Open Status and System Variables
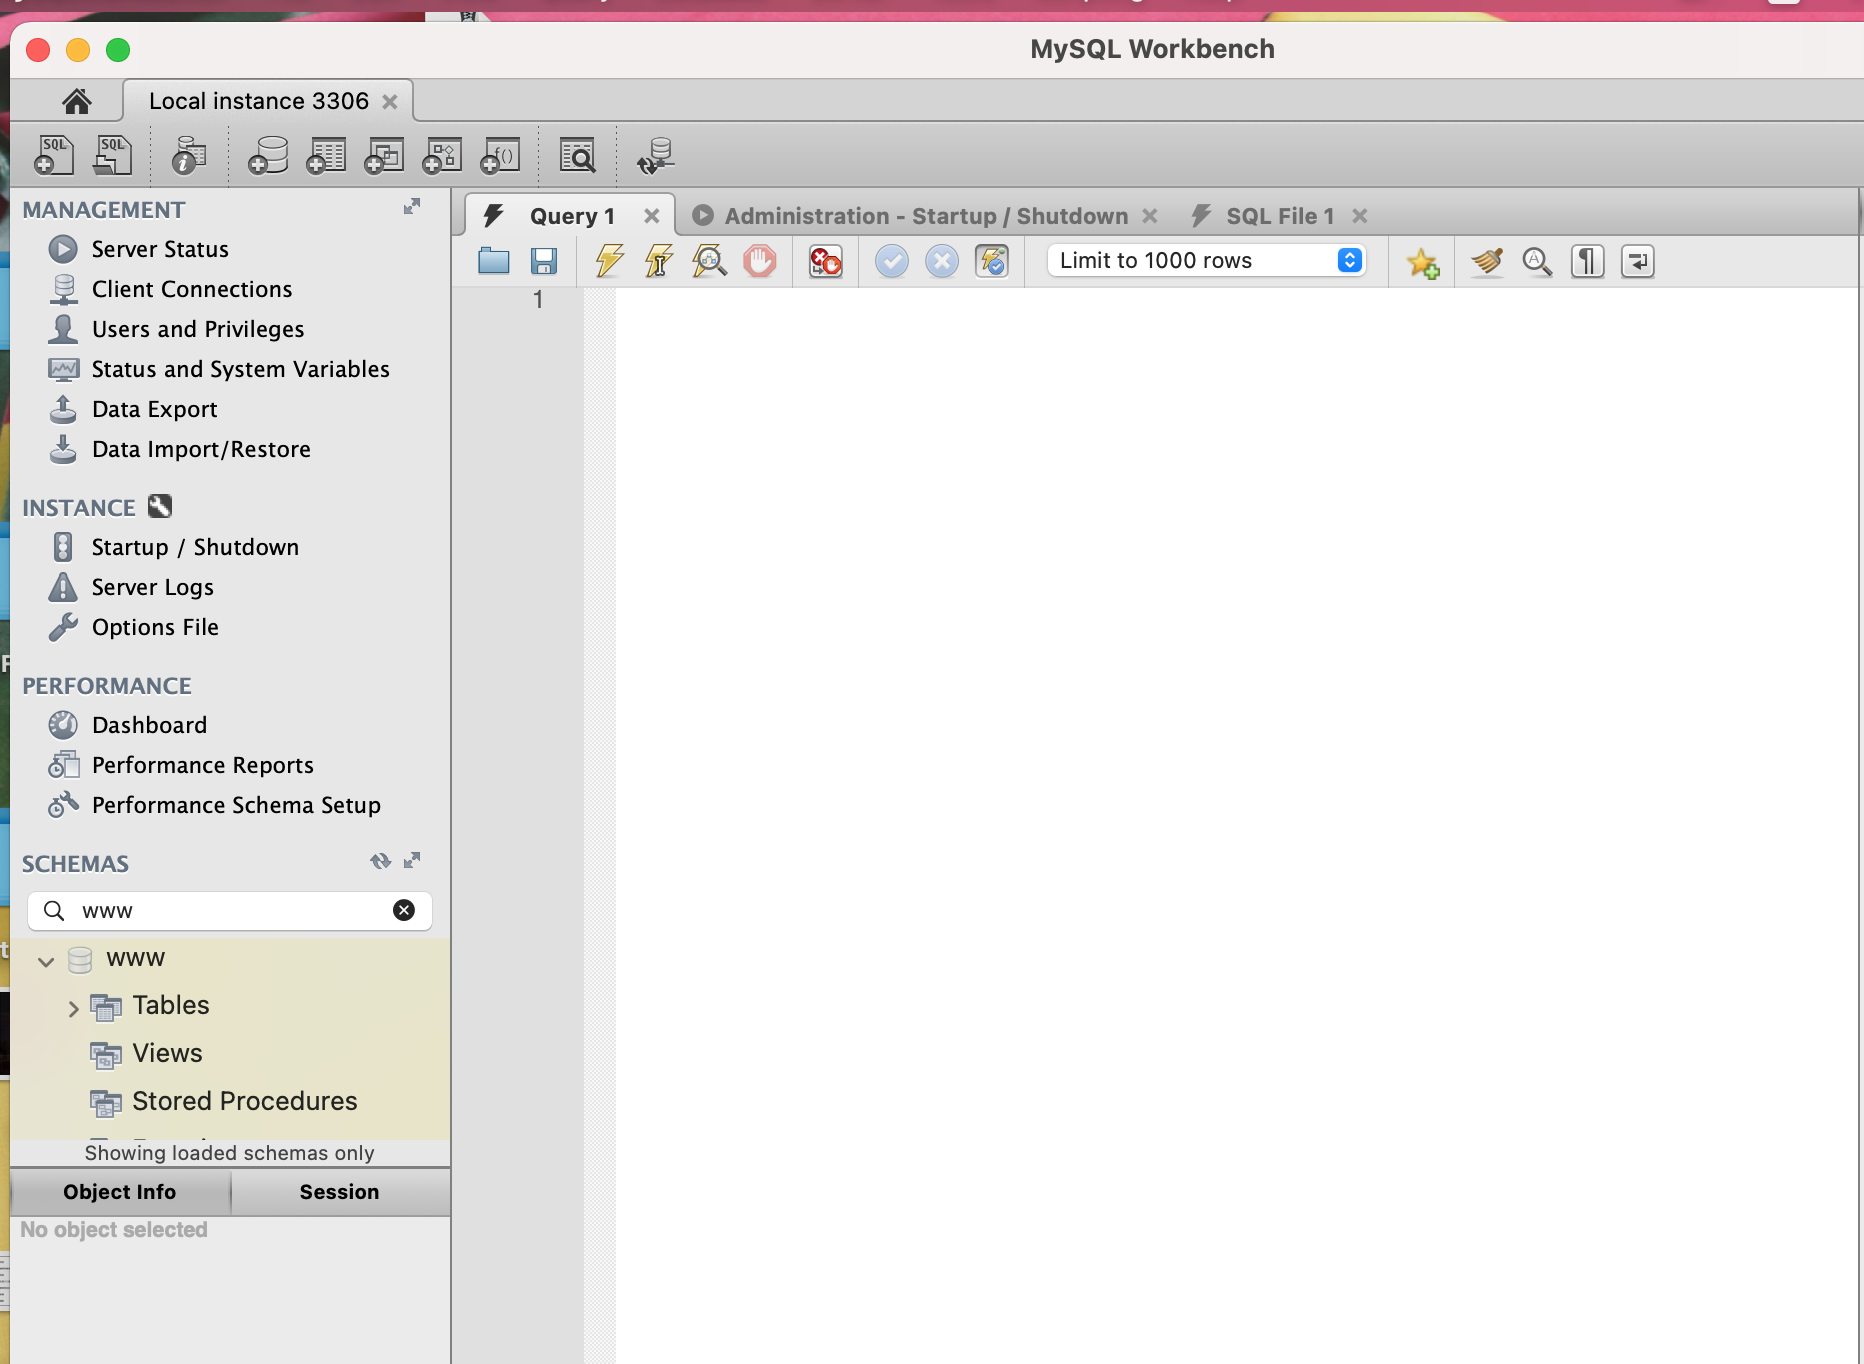The image size is (1864, 1364). (240, 369)
